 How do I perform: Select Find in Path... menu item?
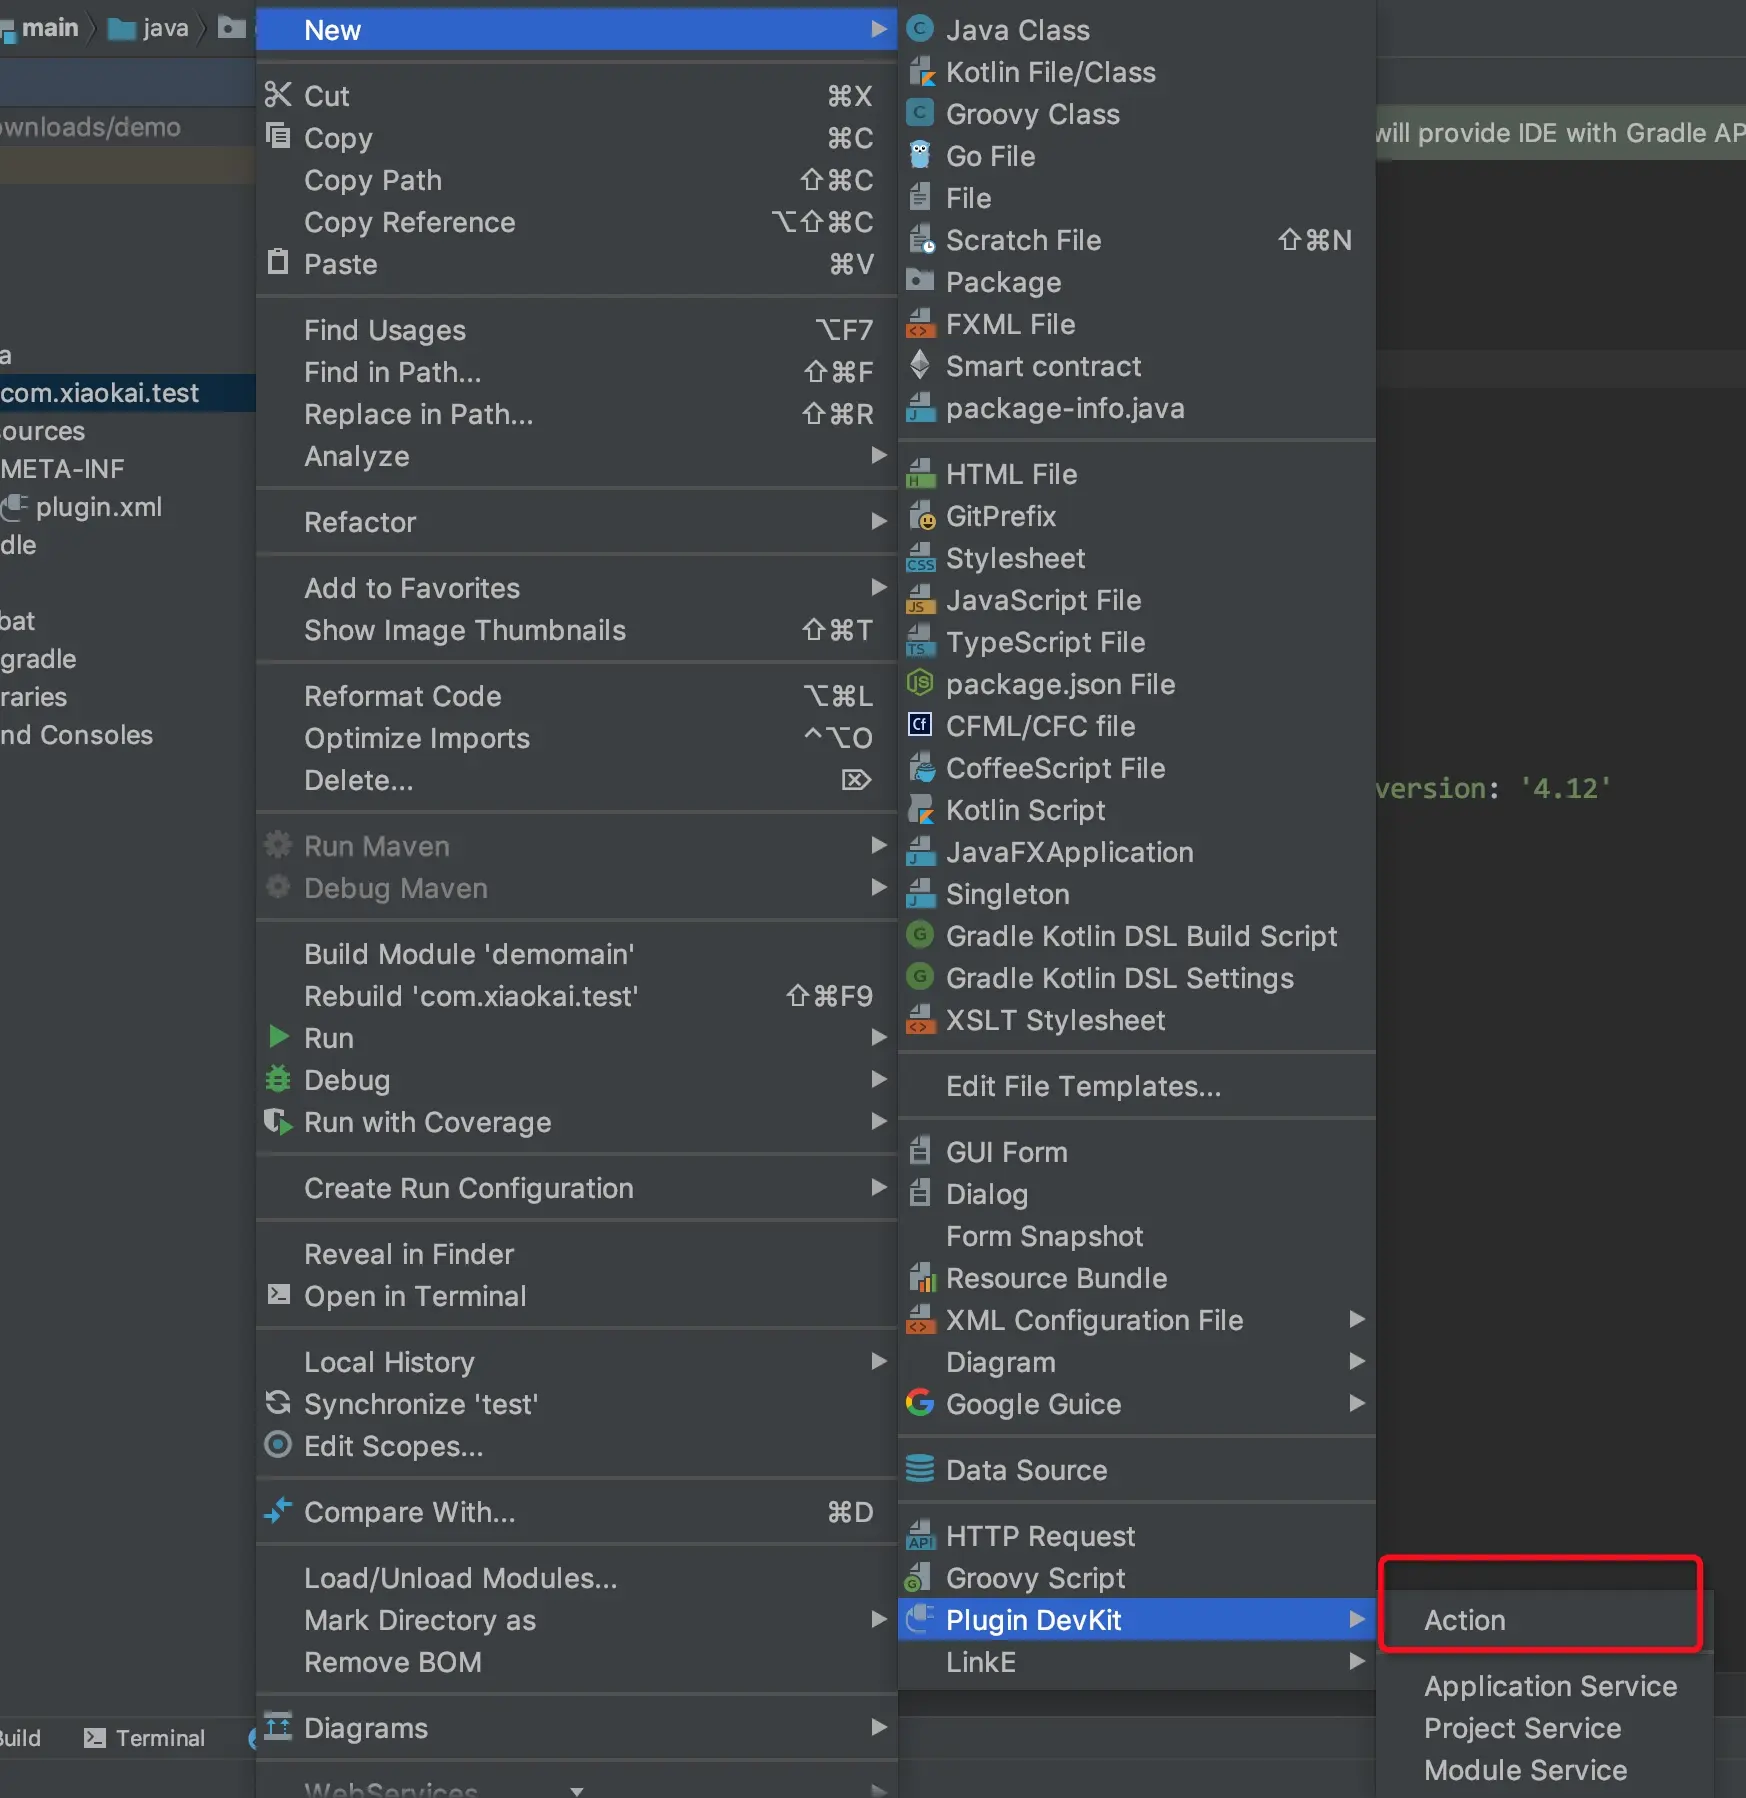point(577,372)
